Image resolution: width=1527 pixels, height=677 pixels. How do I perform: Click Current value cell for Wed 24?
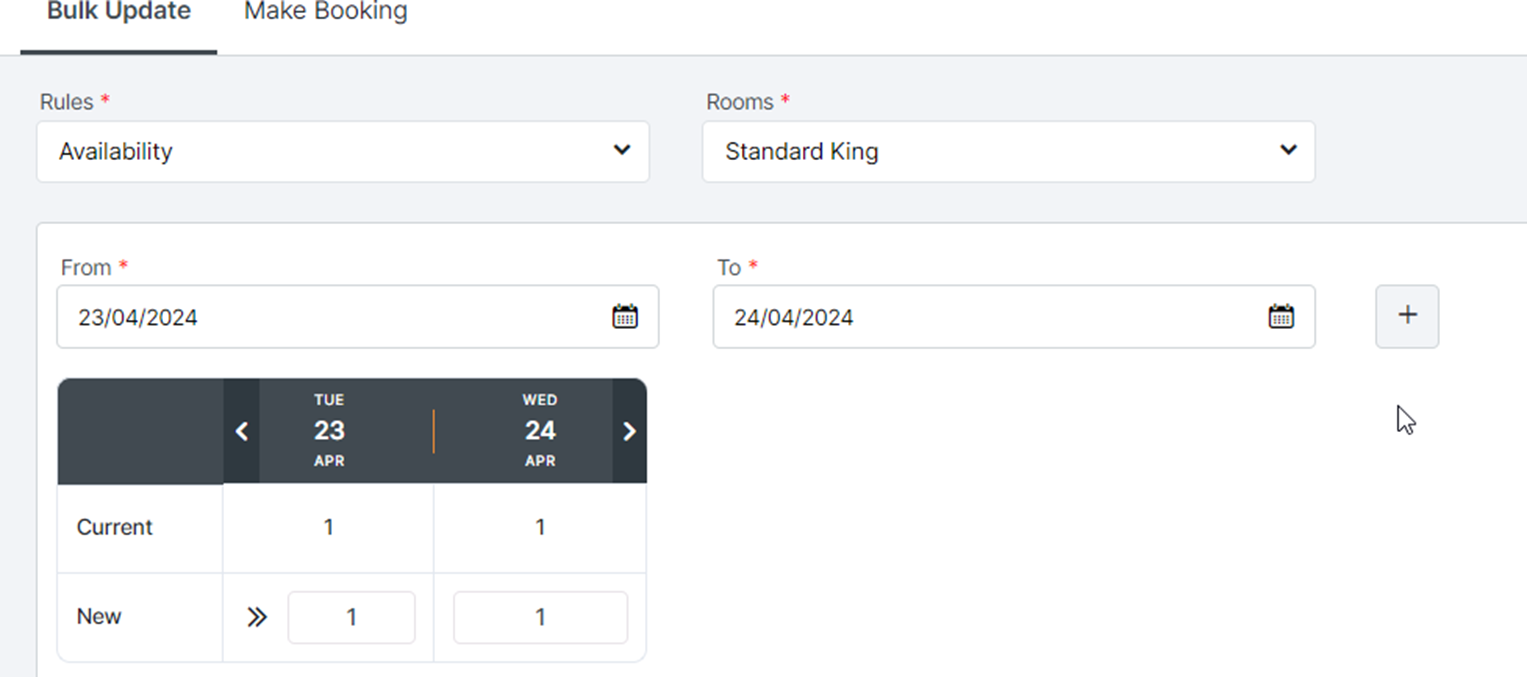point(540,528)
